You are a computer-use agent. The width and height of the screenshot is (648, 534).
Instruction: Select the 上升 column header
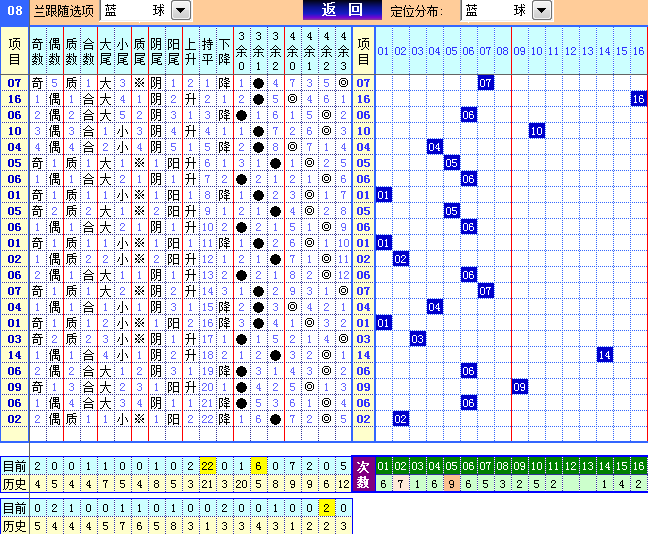[191, 51]
